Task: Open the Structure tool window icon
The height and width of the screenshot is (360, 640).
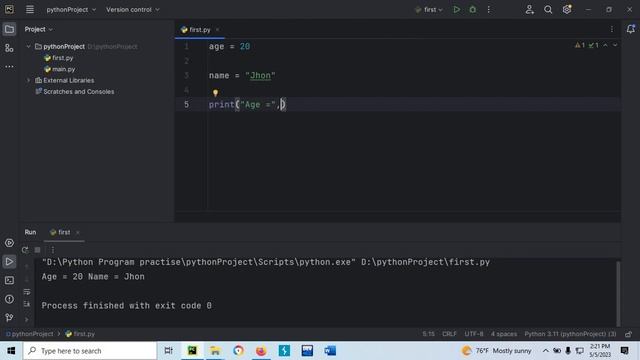Action: [9, 48]
